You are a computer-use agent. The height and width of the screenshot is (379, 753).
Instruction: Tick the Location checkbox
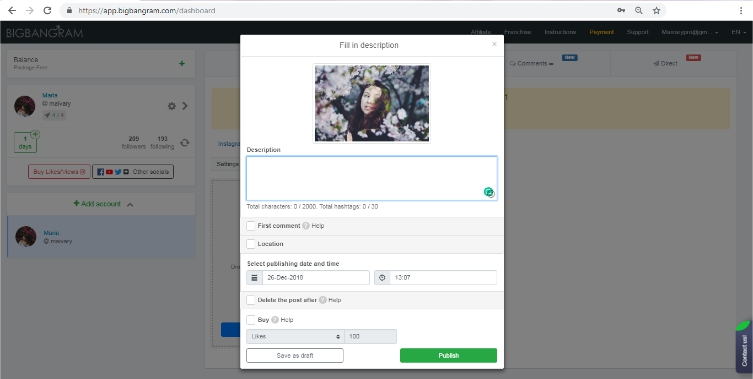coord(251,244)
